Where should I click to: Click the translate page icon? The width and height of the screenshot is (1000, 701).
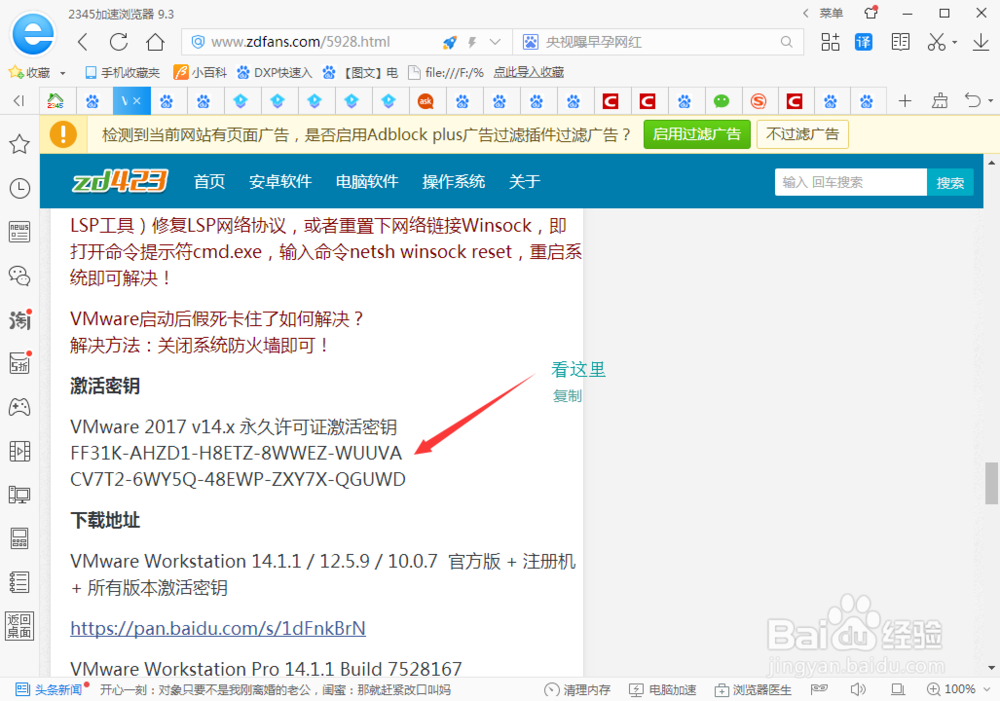point(864,42)
